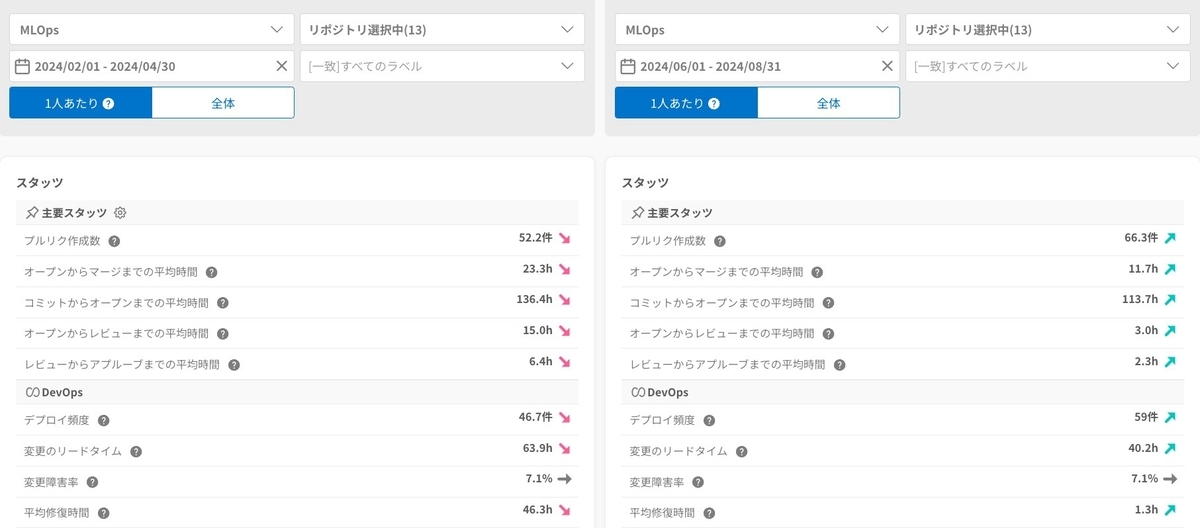Viewport: 1200px width, 528px height.
Task: Click the 6.4h value in left panel
Action: 540,362
